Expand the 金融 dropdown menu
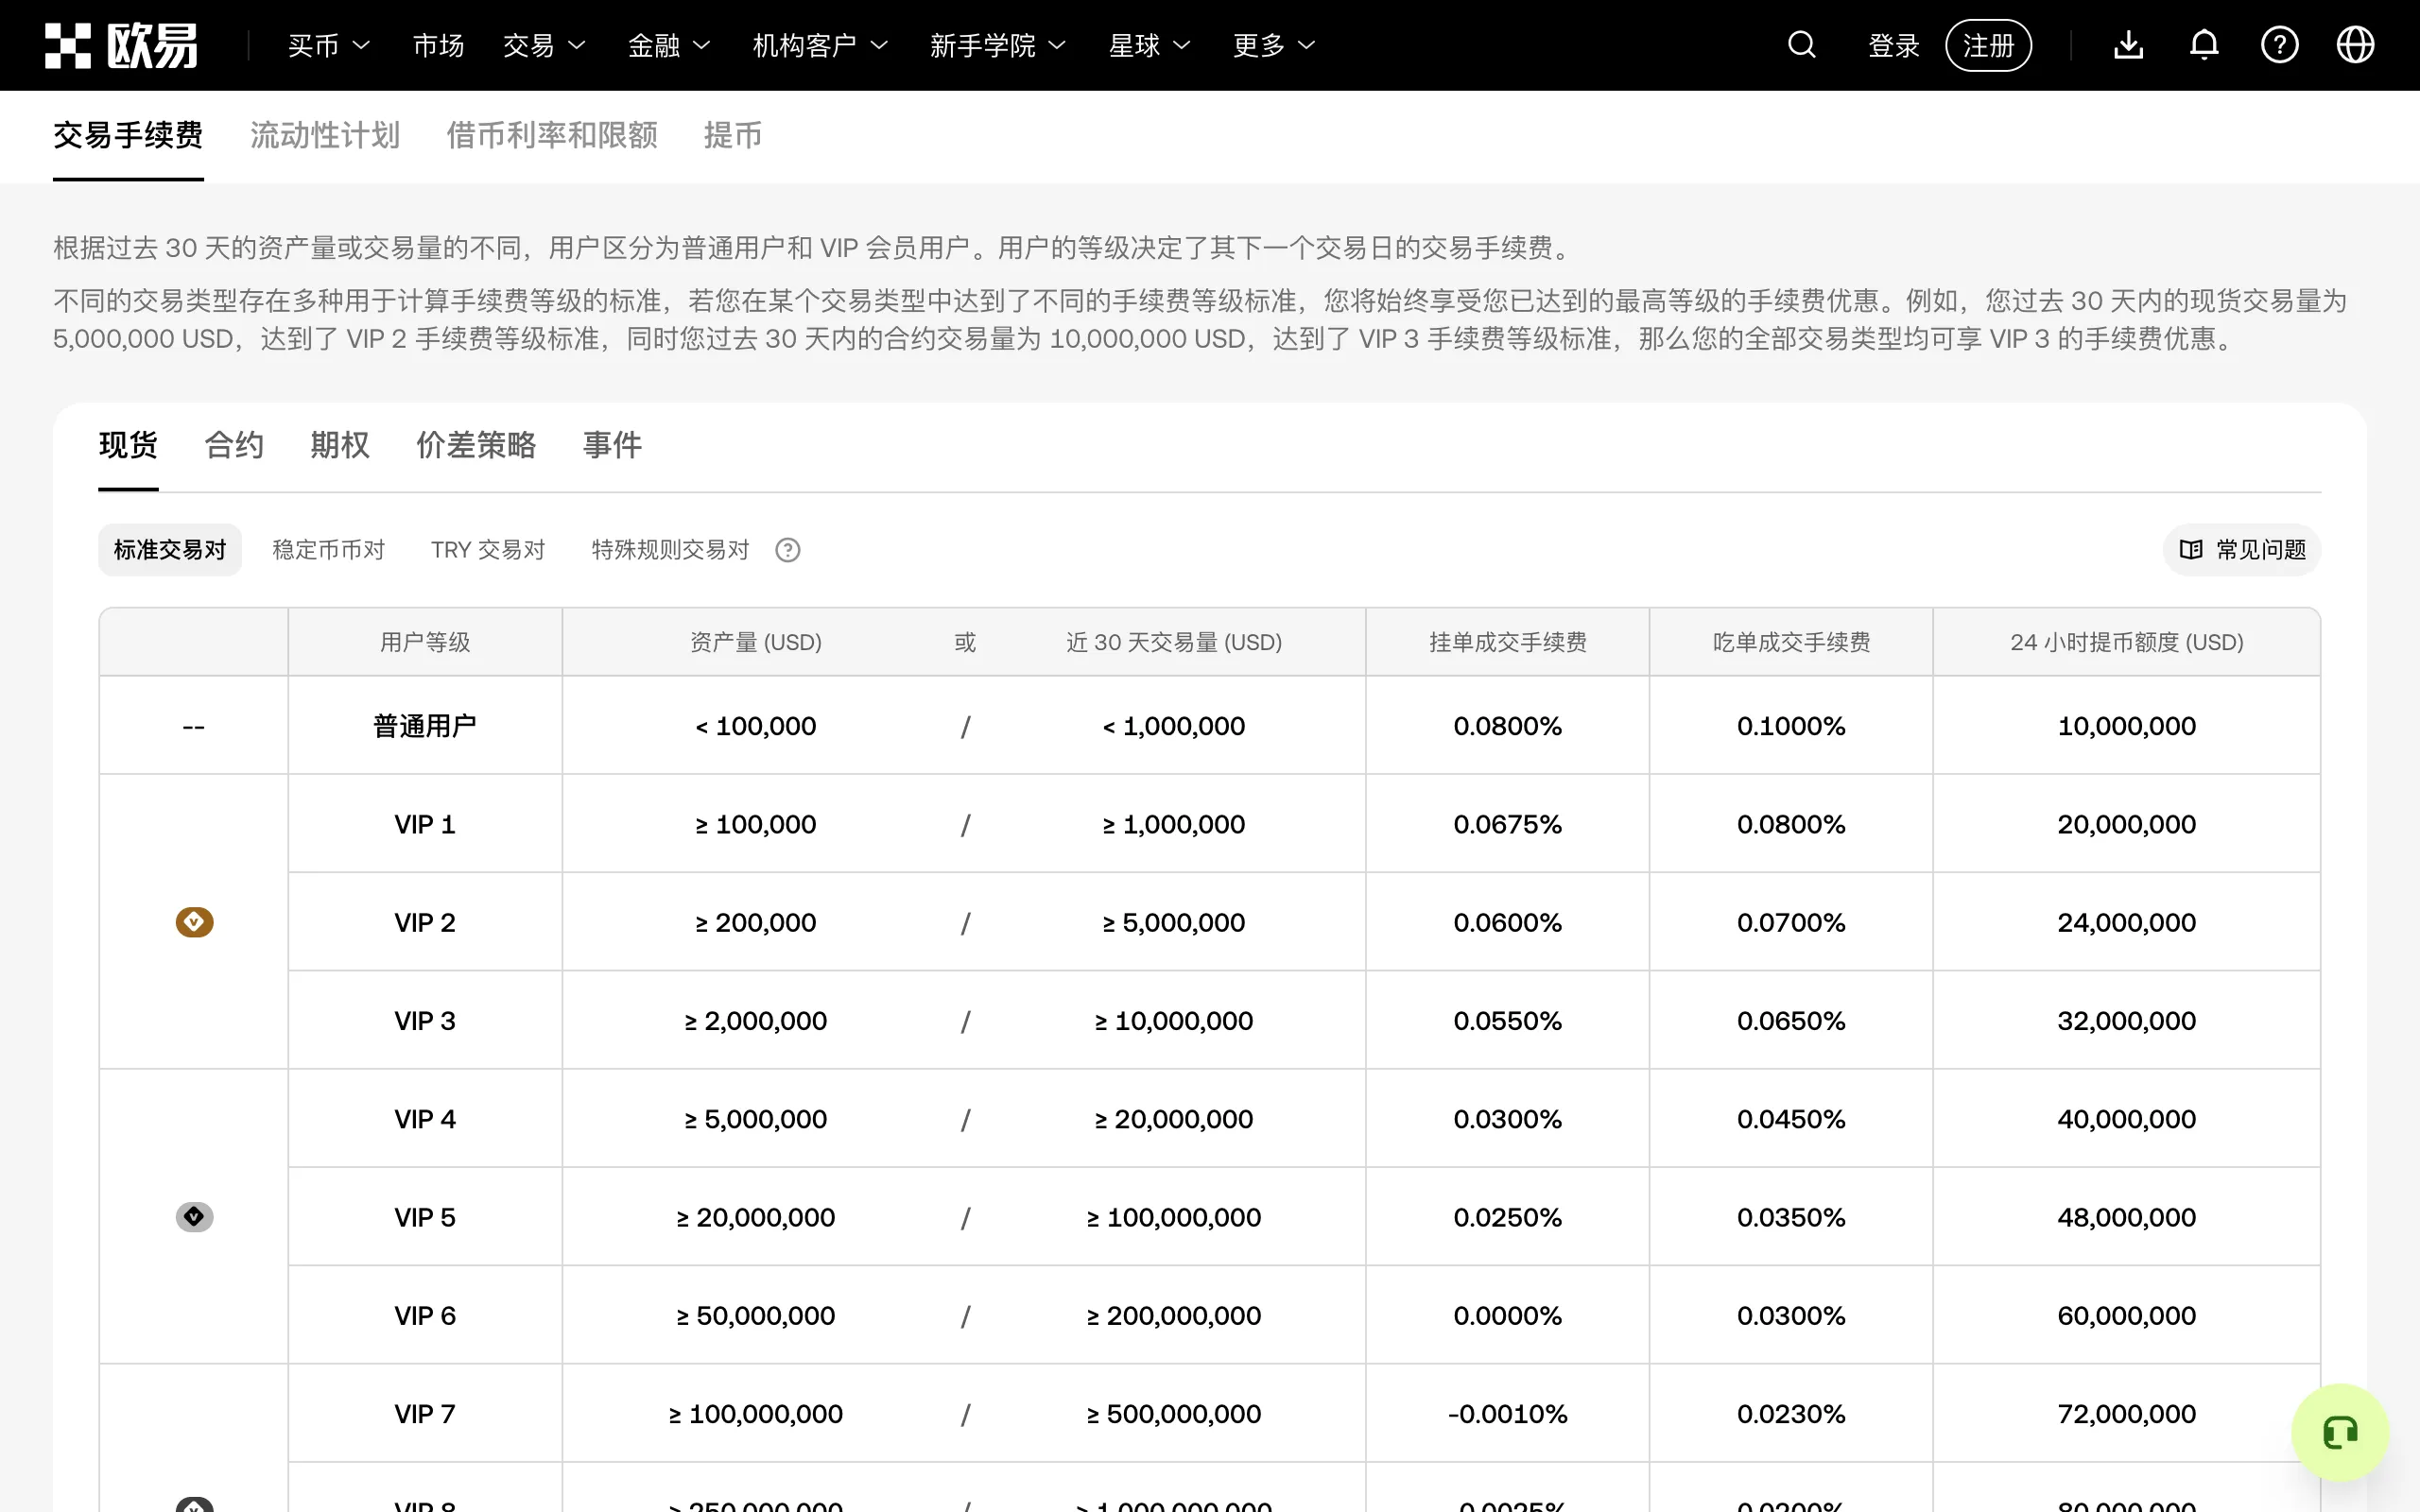 [x=669, y=45]
